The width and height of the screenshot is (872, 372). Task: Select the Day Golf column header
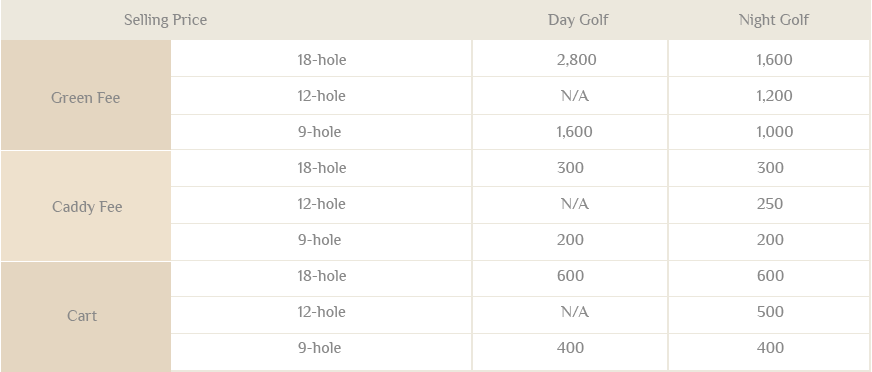point(578,20)
